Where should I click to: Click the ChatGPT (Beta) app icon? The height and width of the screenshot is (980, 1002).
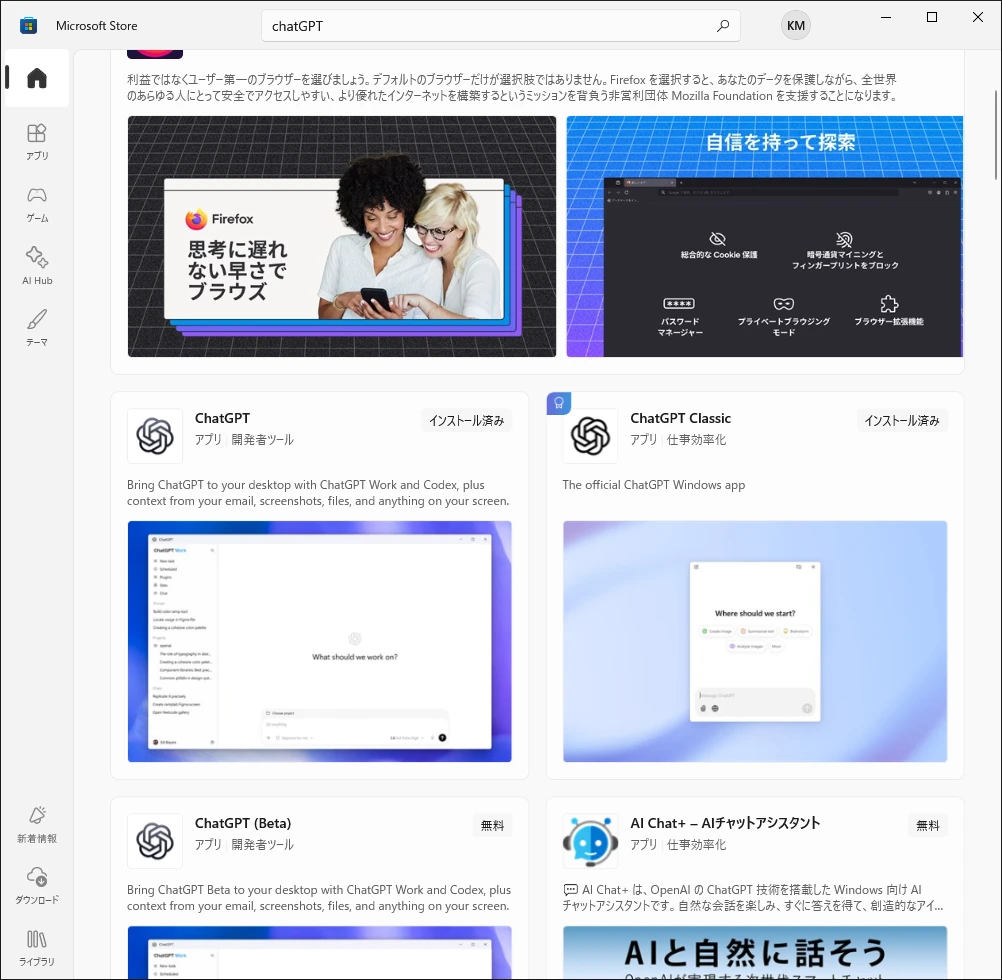[155, 841]
